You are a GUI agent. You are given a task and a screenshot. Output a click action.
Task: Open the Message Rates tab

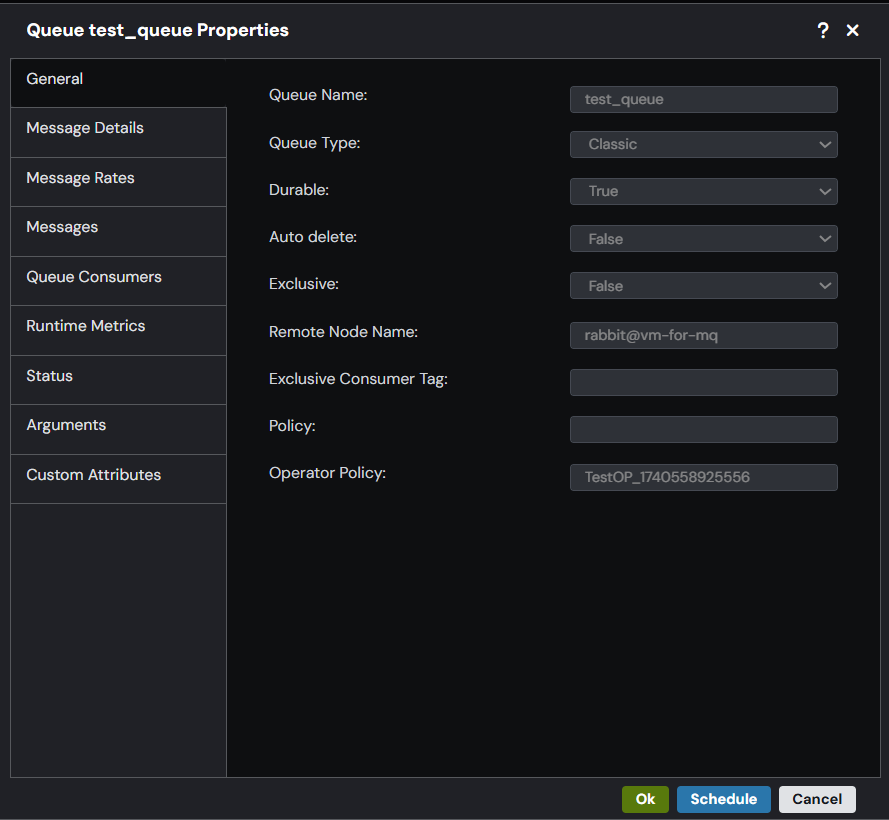click(x=118, y=178)
